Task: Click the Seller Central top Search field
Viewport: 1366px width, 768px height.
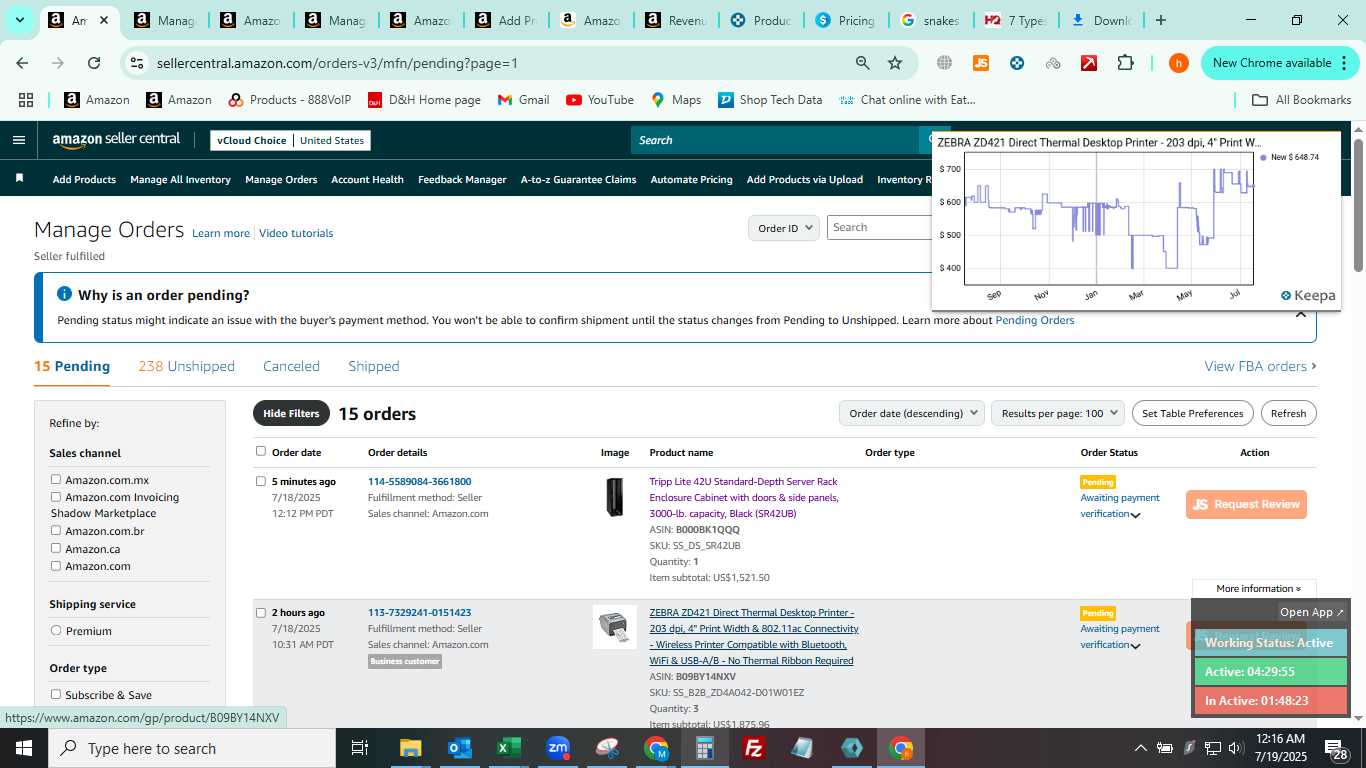Action: click(775, 140)
